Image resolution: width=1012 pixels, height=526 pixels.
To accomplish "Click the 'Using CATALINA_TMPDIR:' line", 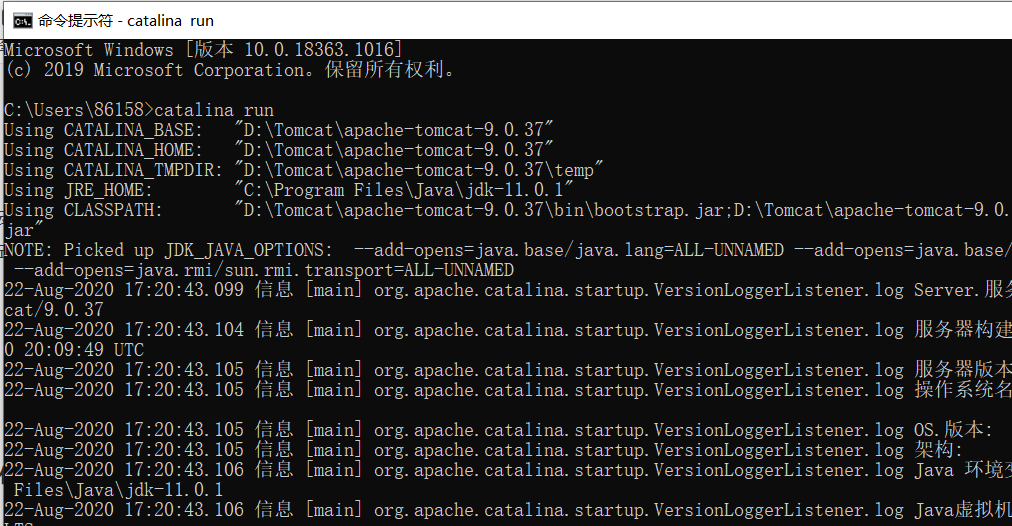I will pos(304,170).
